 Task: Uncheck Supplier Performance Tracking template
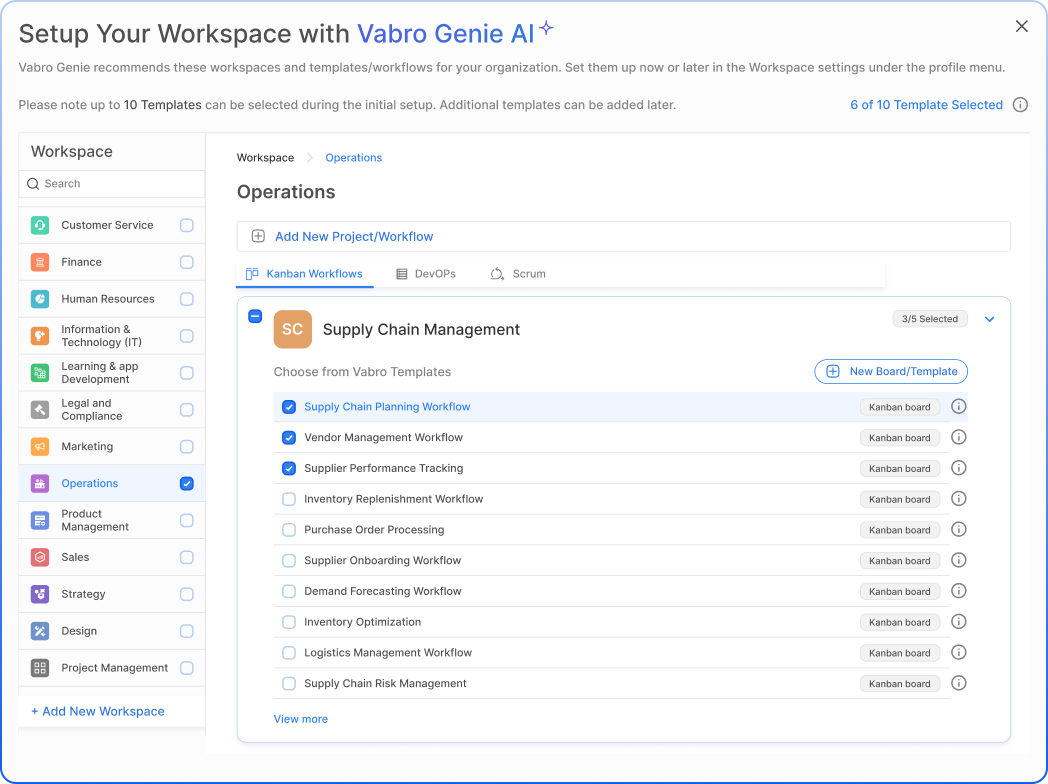(289, 468)
